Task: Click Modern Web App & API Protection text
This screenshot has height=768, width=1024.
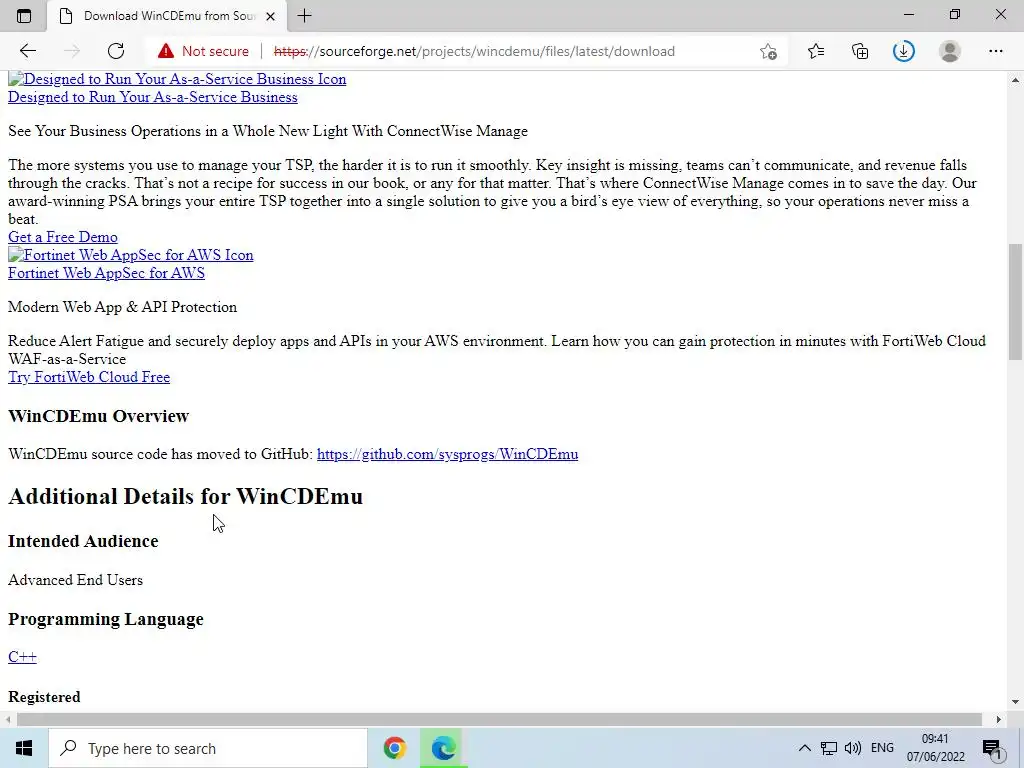Action: point(122,307)
